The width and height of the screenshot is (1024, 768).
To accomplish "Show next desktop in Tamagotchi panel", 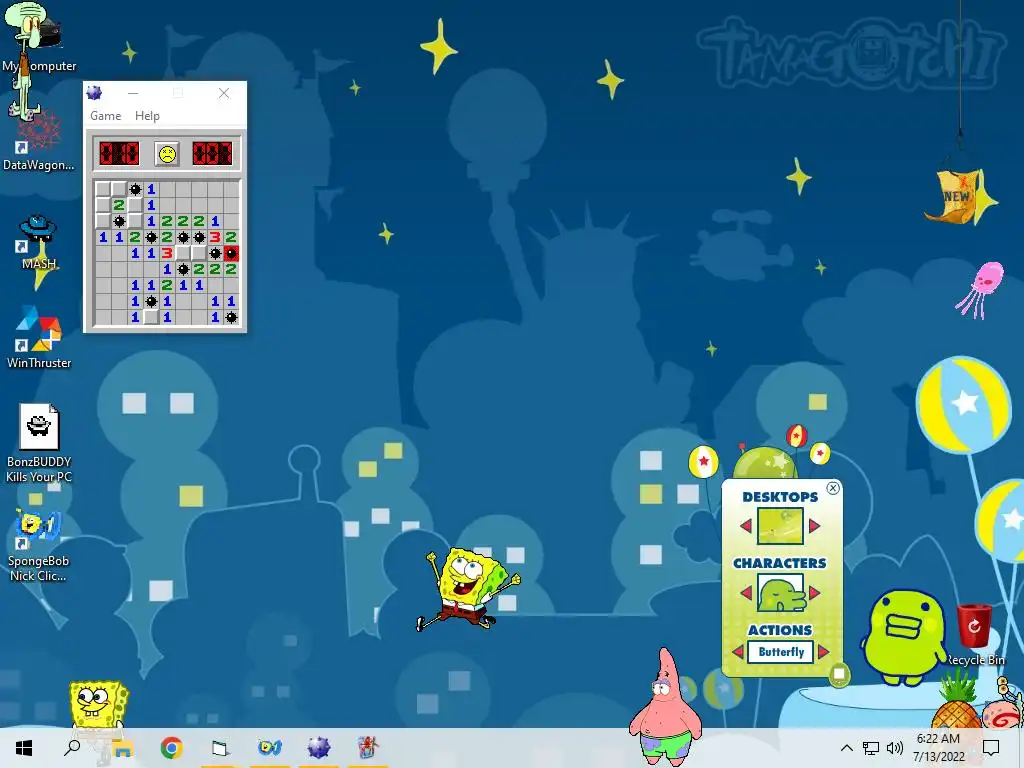I will coord(814,526).
